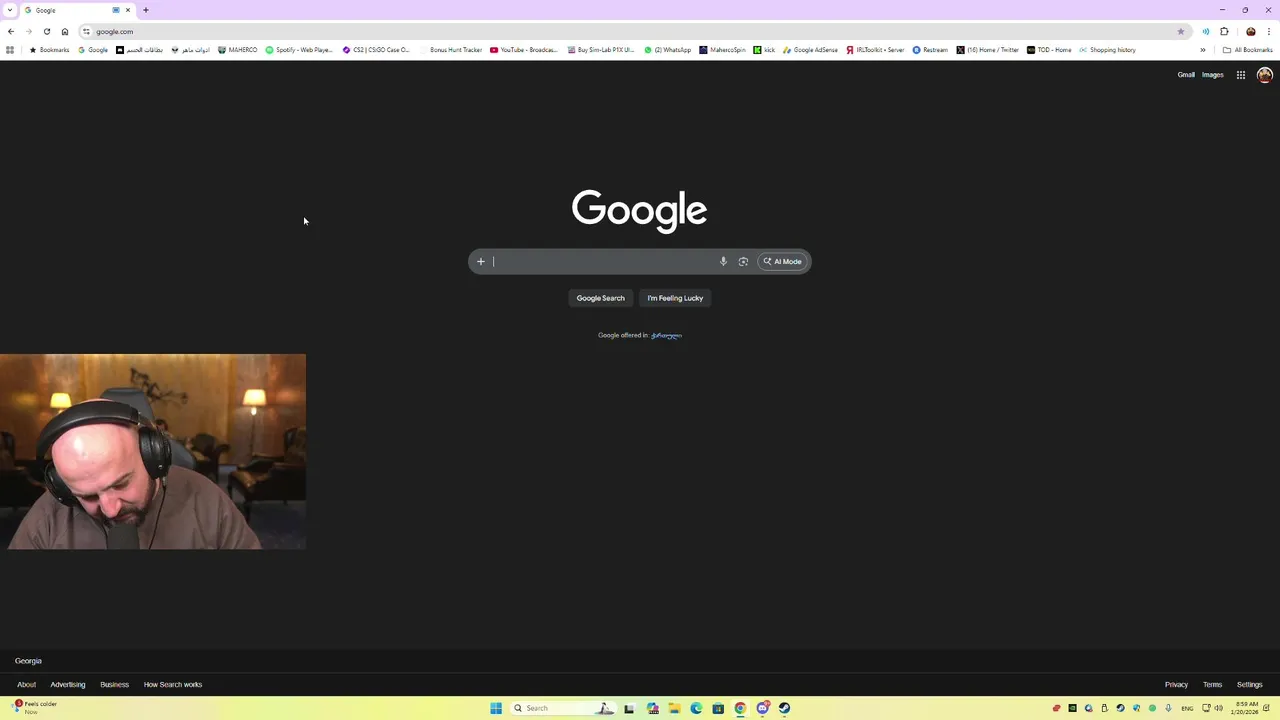Open Spotify Web Player bookmark
Viewport: 1280px width, 720px height.
(x=299, y=50)
